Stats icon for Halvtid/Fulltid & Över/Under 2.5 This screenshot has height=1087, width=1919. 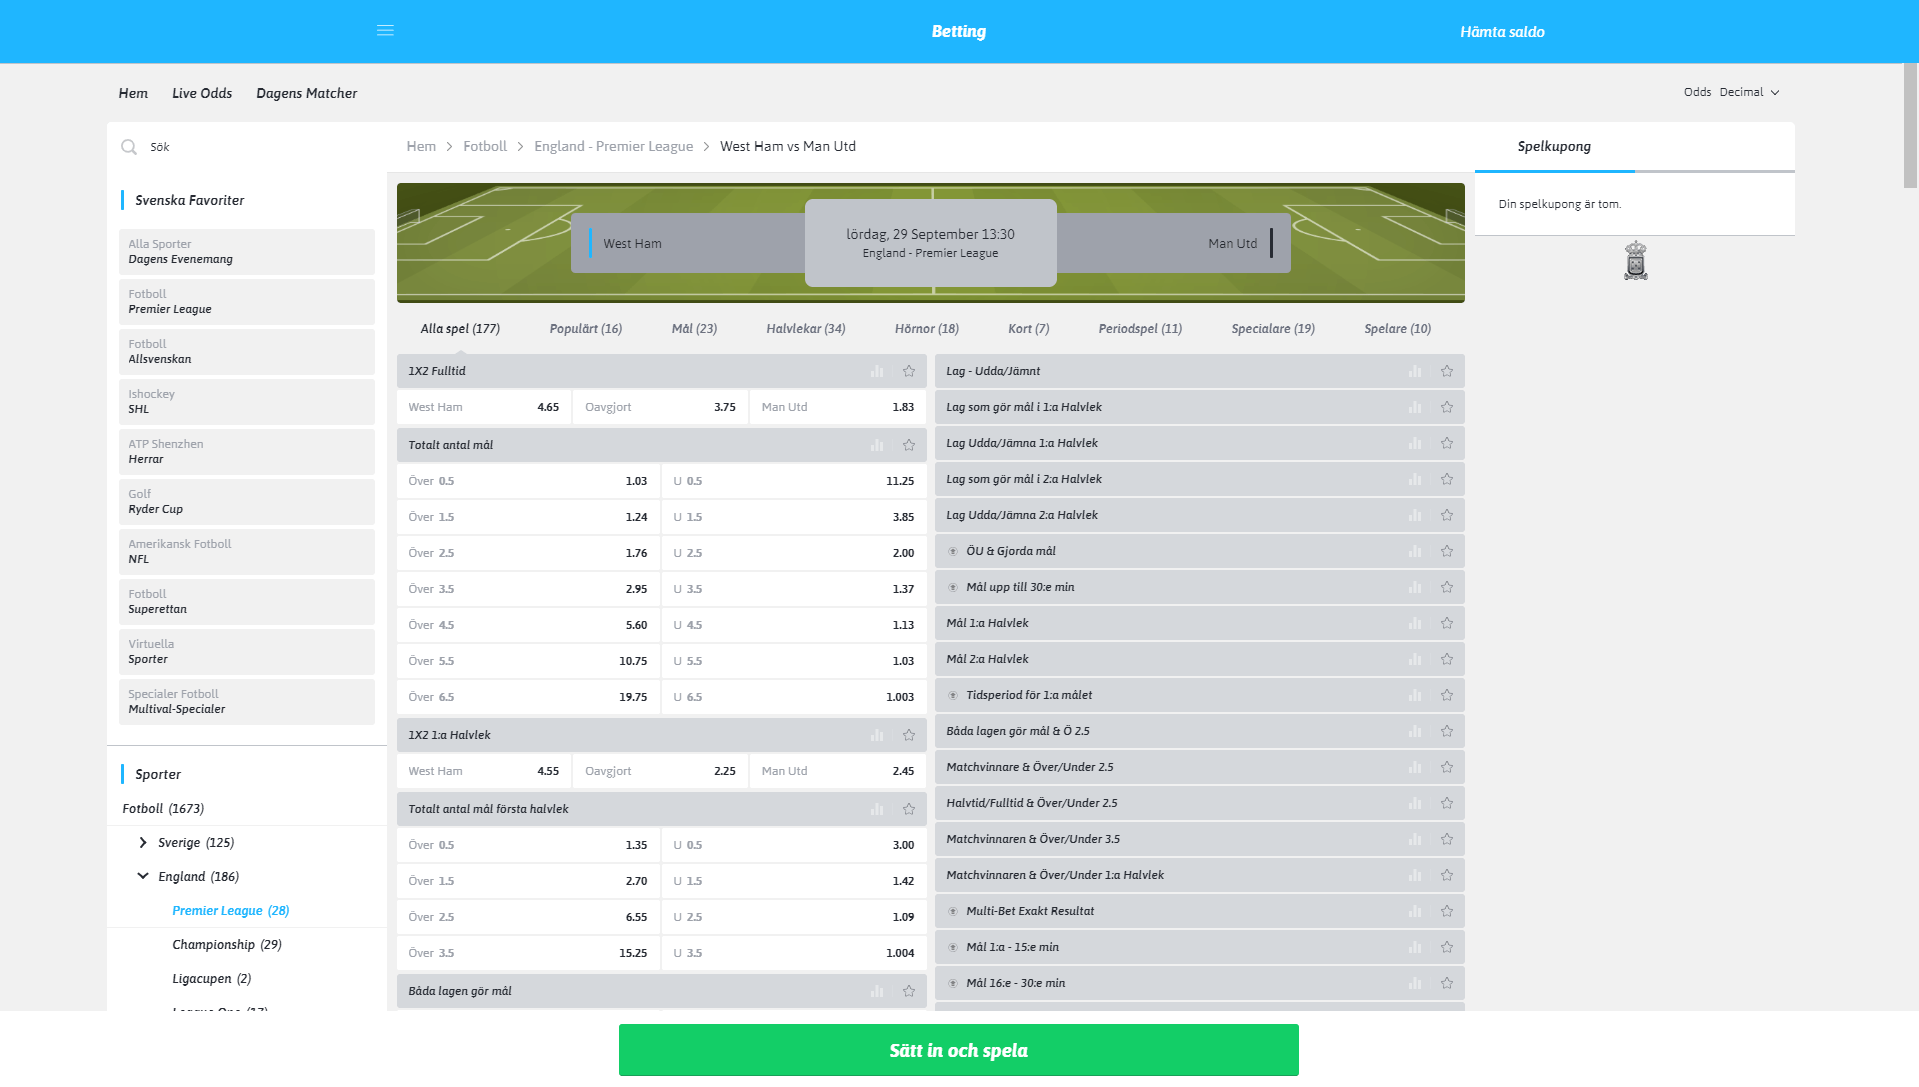pyautogui.click(x=1415, y=803)
